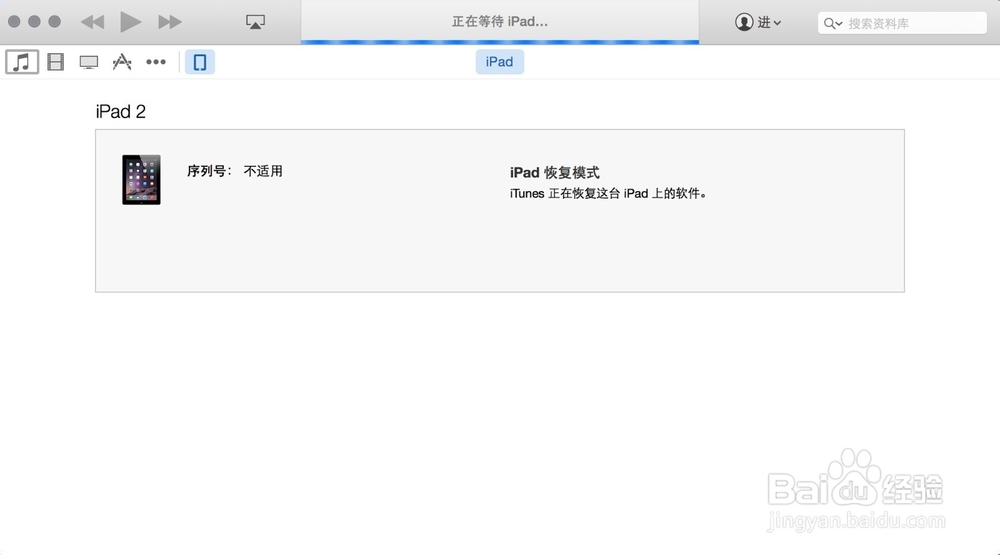This screenshot has height=555, width=1000.
Task: Click the iPad 2 device thumbnail image
Action: click(142, 179)
